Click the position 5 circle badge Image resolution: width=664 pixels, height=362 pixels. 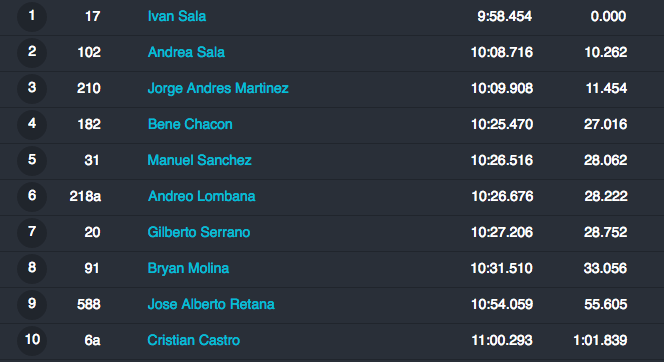pos(32,160)
